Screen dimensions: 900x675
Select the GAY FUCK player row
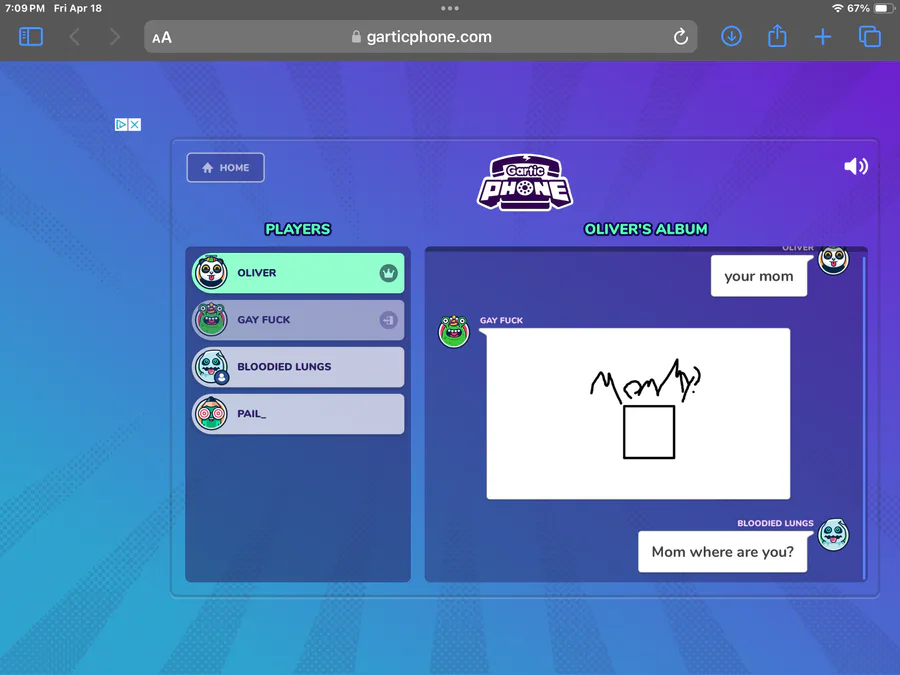298,320
